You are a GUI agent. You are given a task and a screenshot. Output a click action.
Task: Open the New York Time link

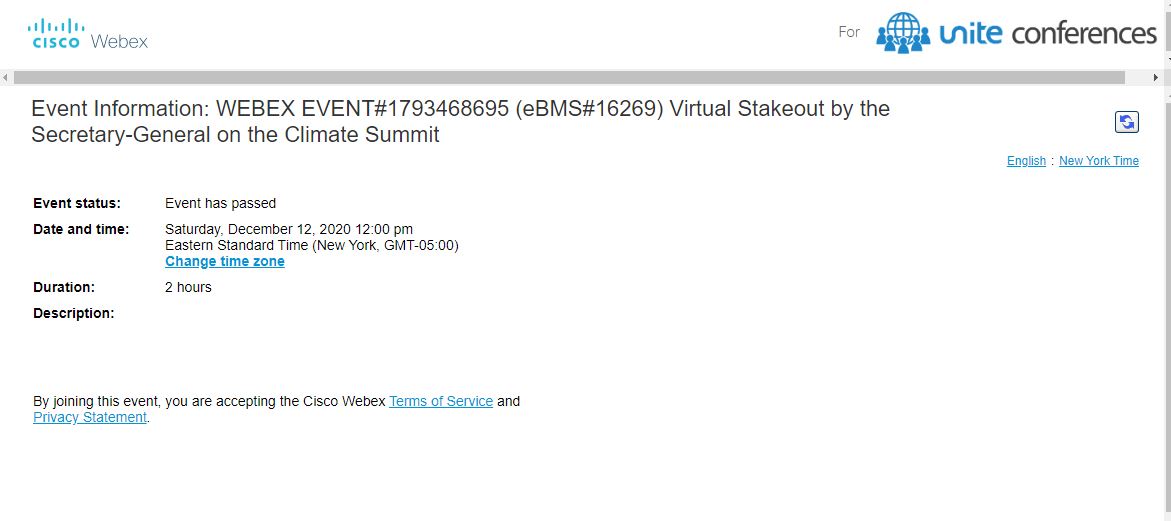pos(1099,160)
